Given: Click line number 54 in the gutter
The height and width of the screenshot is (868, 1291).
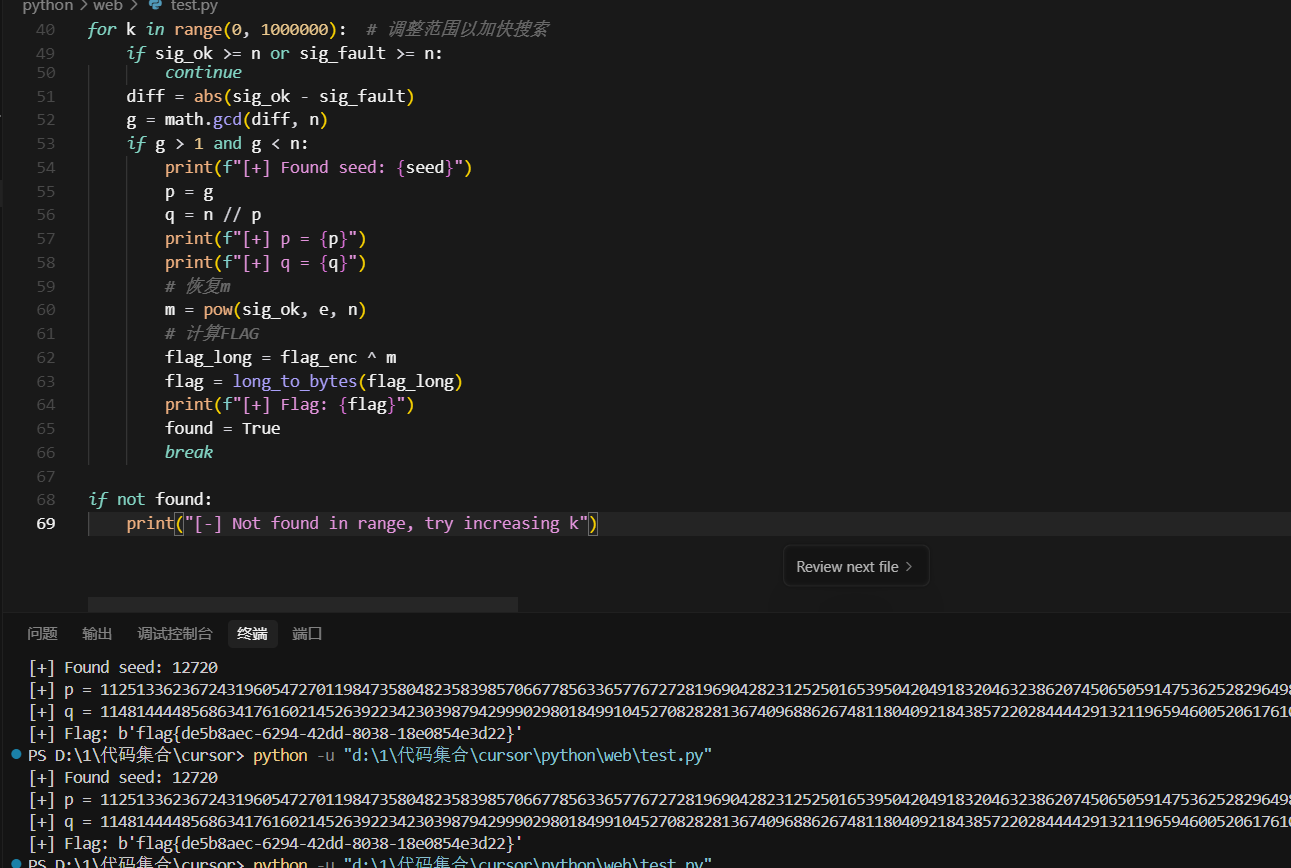Looking at the screenshot, I should point(45,167).
